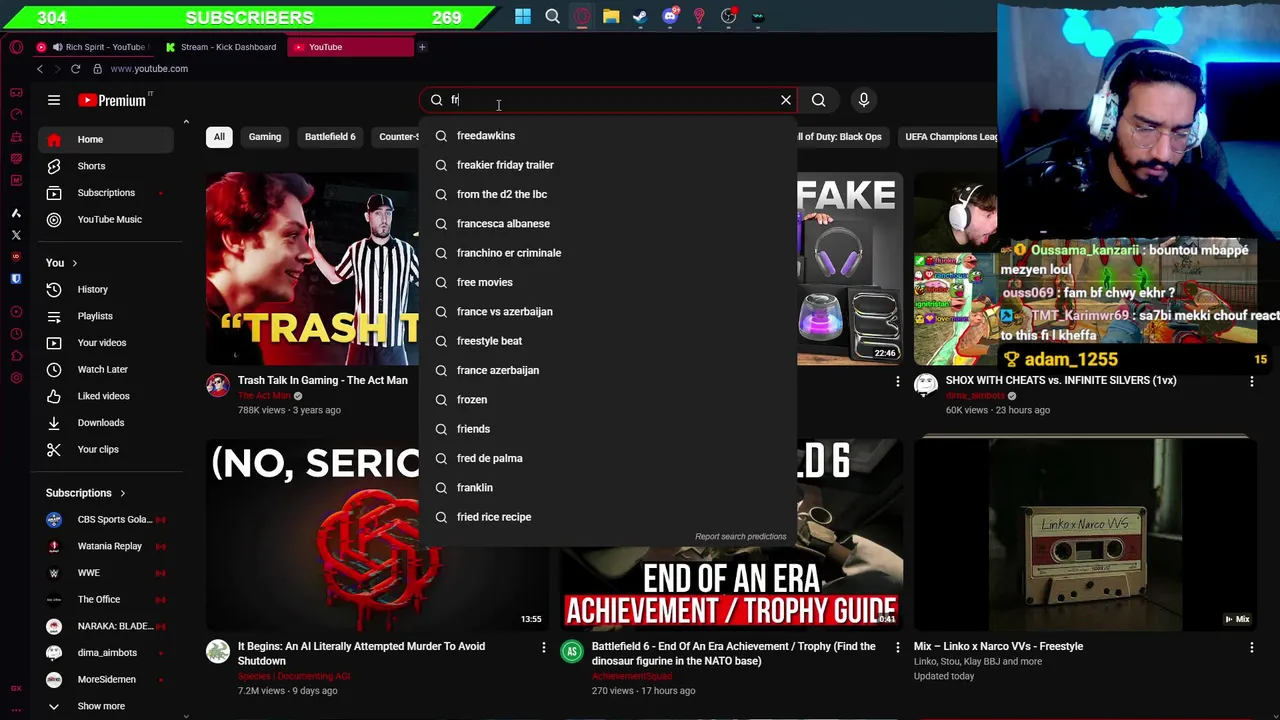Expand the 'You' section

[62, 263]
